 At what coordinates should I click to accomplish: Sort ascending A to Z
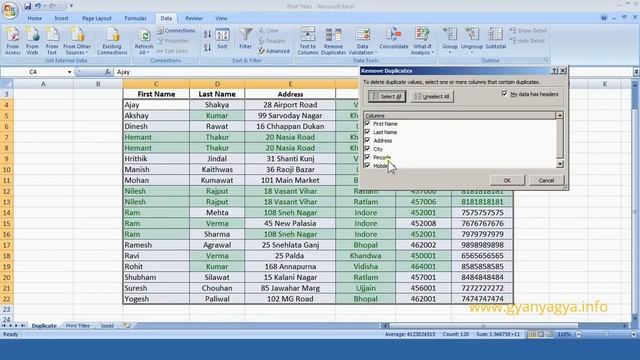[207, 34]
